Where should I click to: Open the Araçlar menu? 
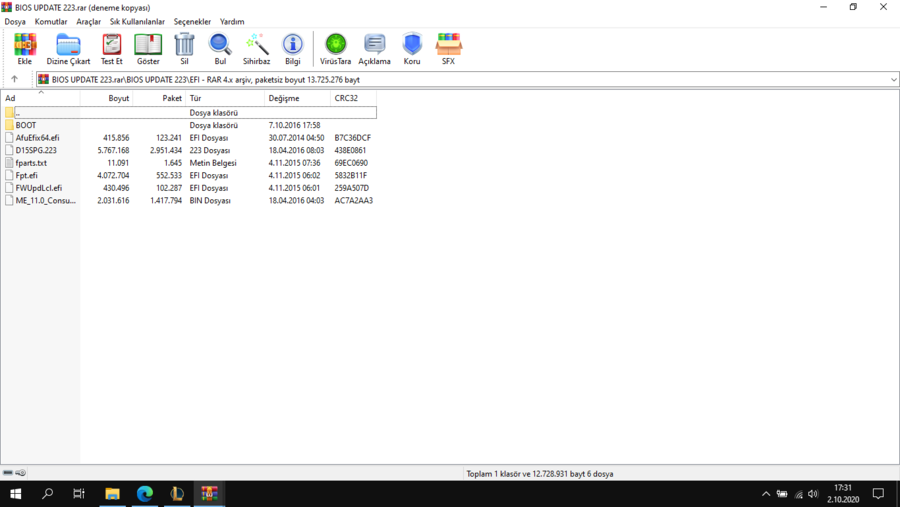[x=88, y=22]
